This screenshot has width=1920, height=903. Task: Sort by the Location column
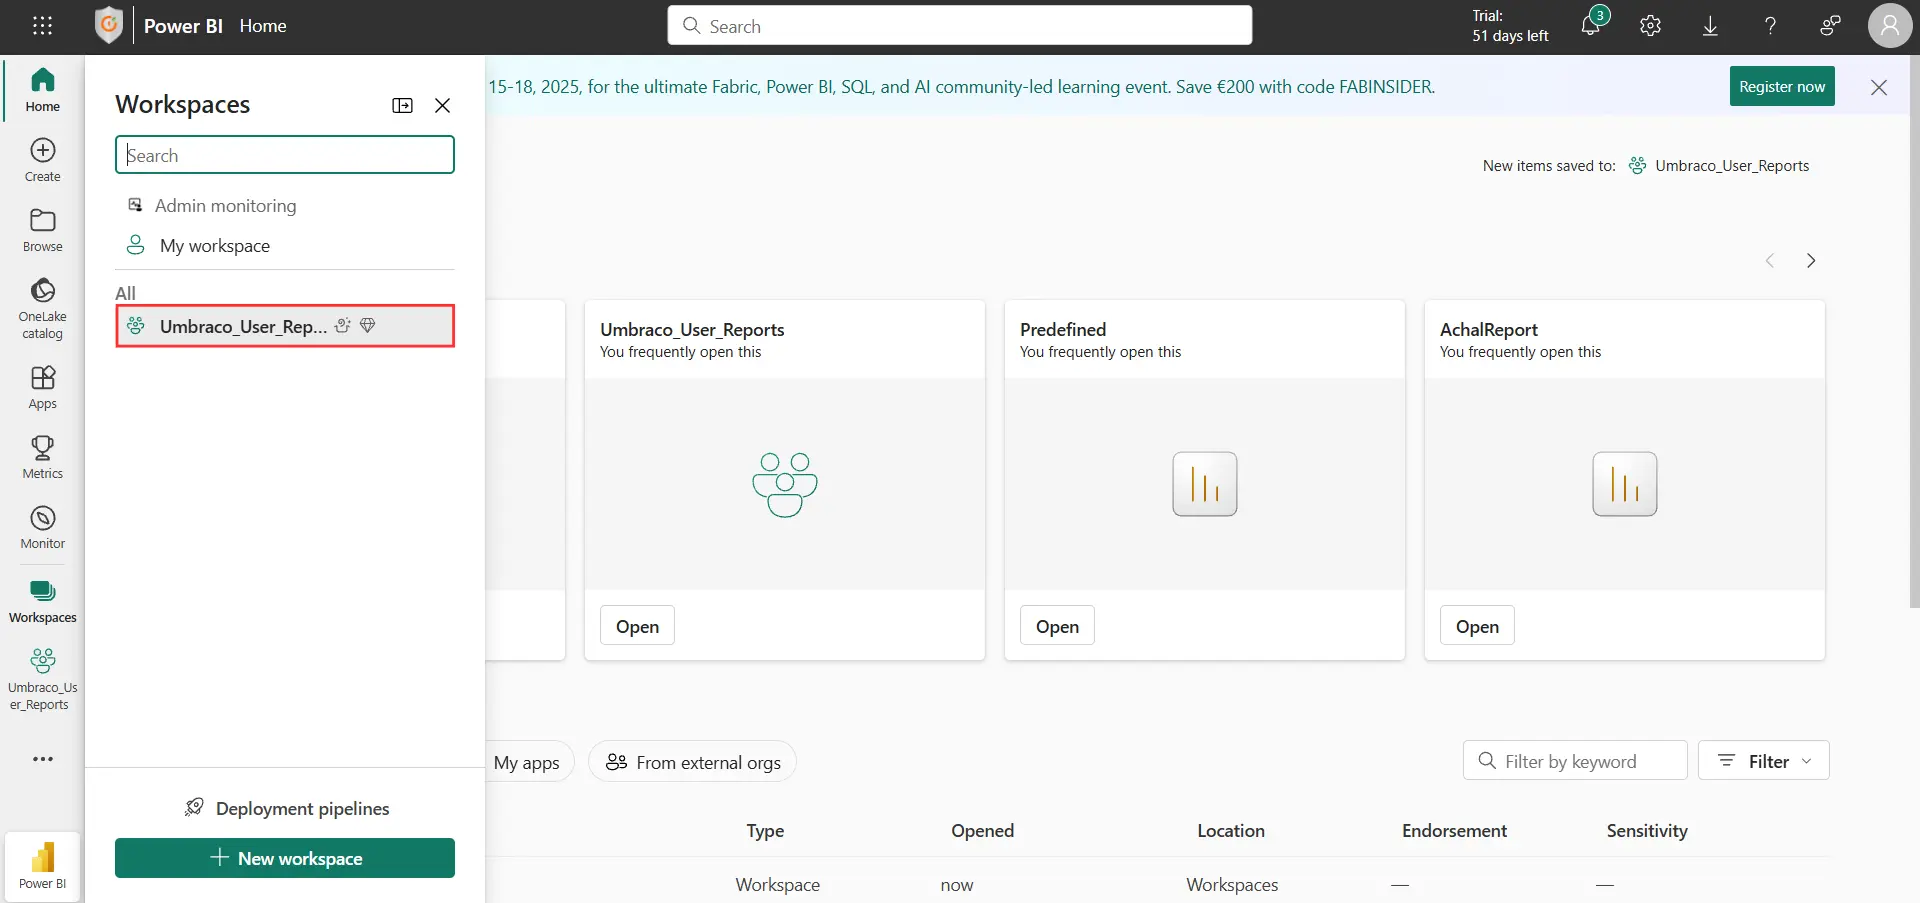click(1231, 831)
